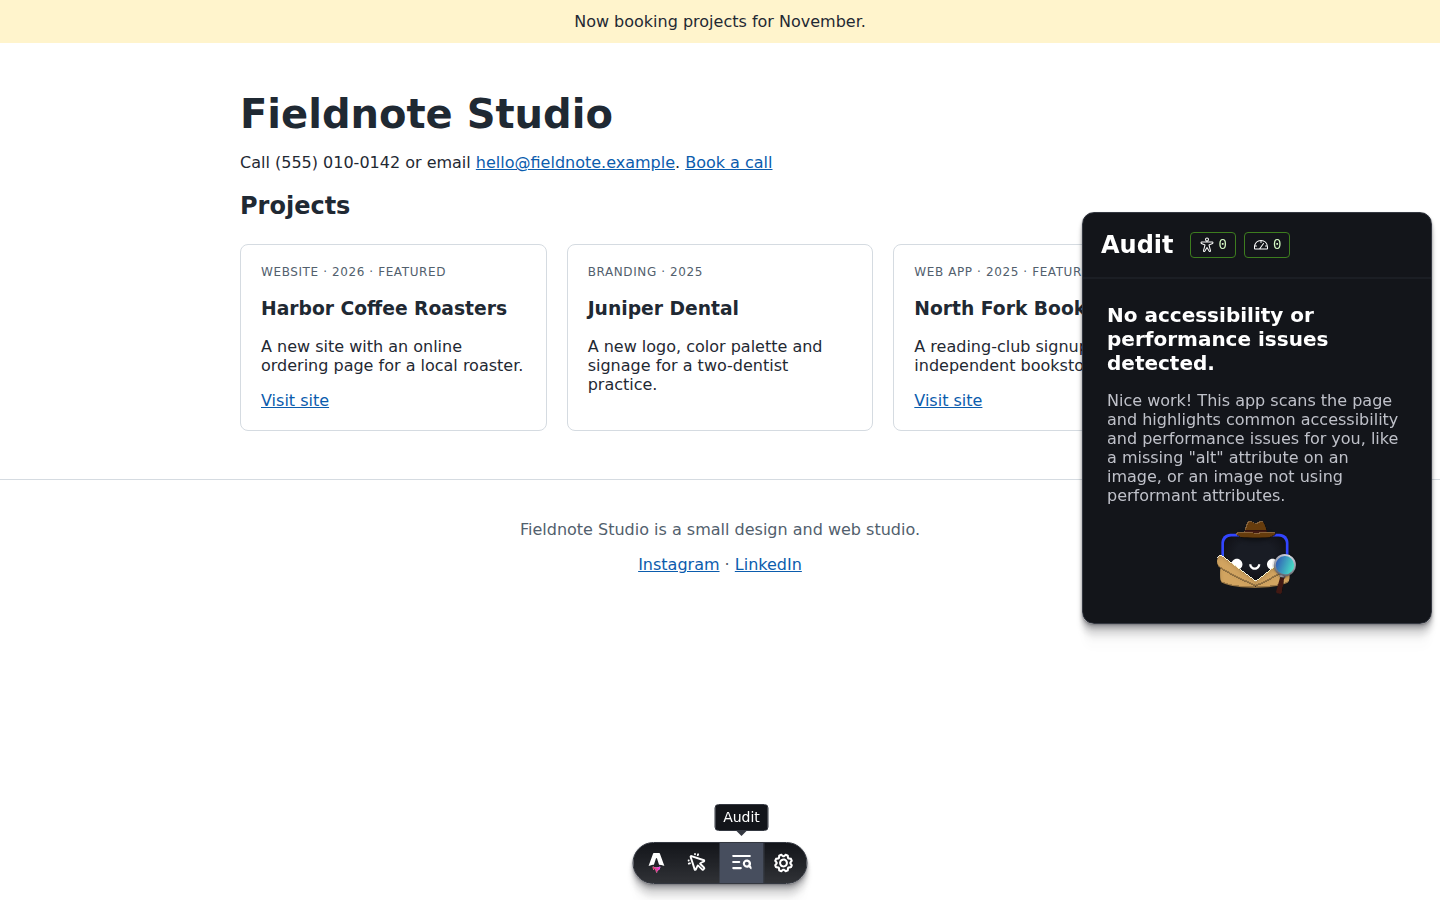1440x900 pixels.
Task: Email hello@fieldnote.example link
Action: (x=575, y=162)
